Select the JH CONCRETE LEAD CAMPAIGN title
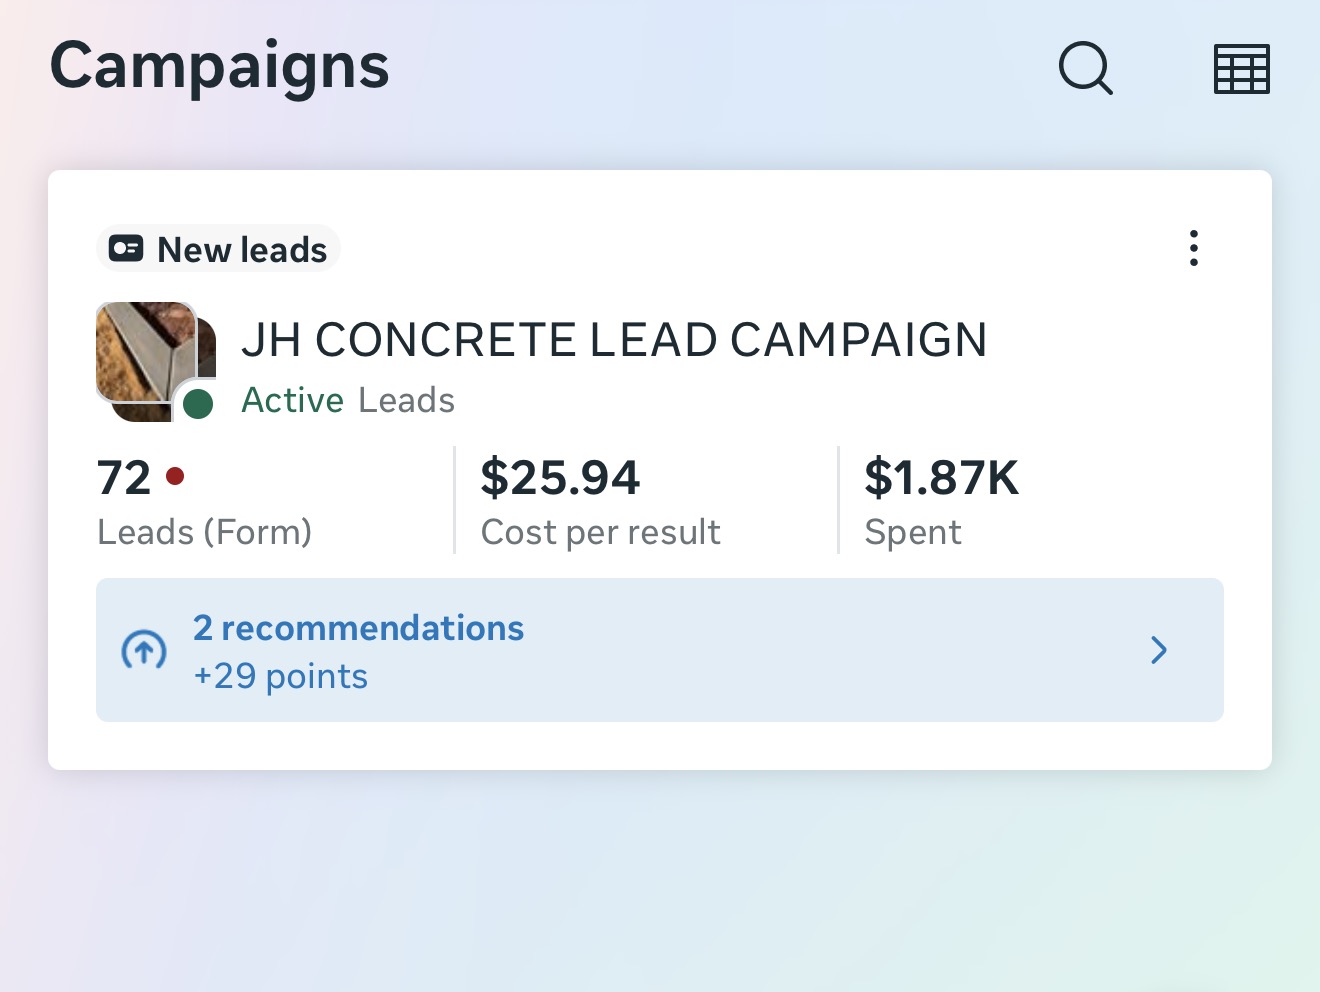 (x=614, y=340)
